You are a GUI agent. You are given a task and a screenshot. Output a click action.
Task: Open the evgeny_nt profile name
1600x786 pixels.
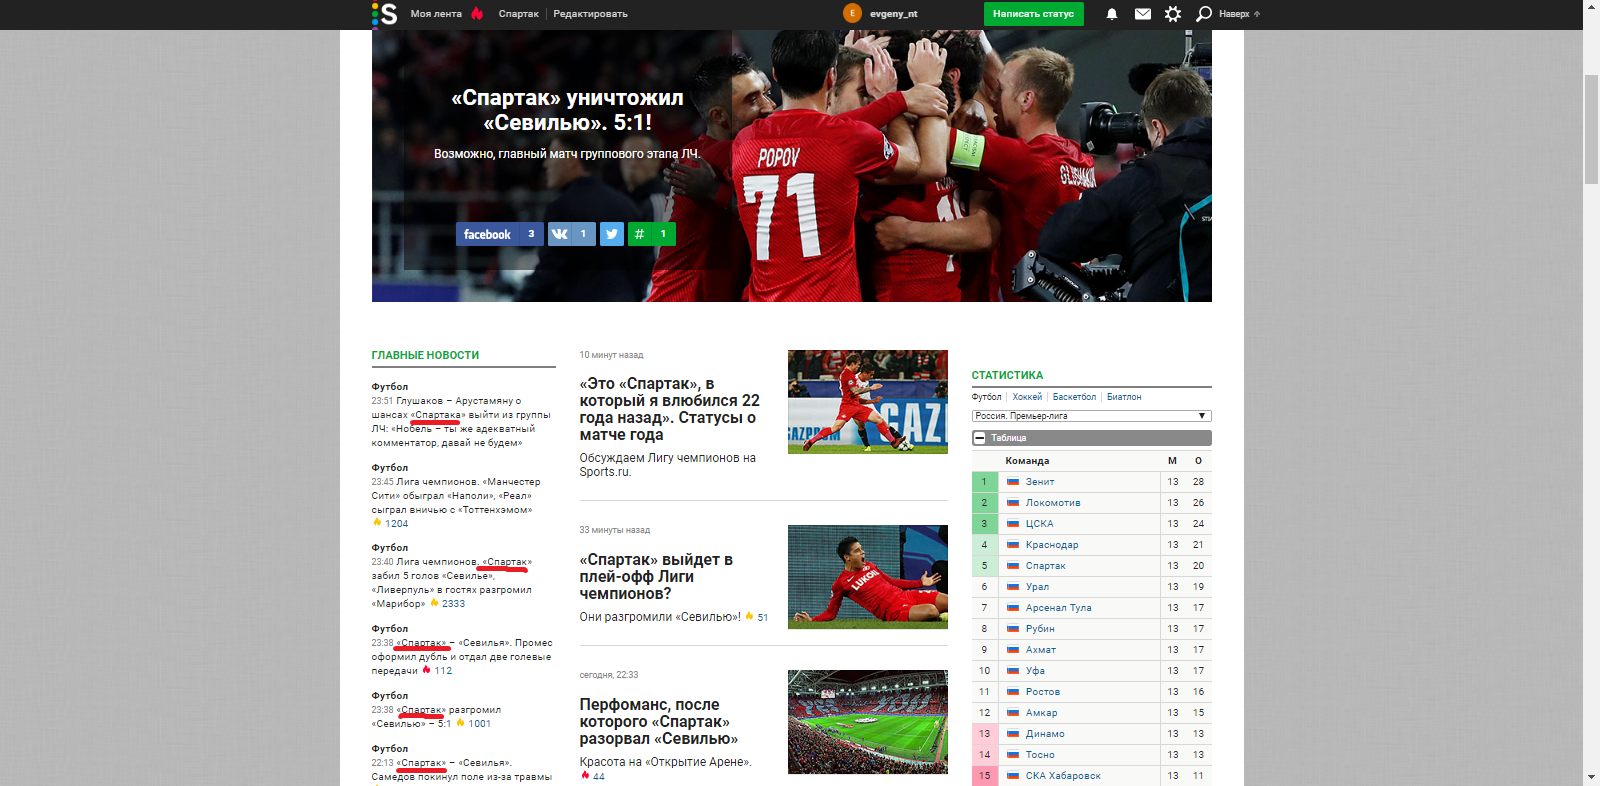coord(893,14)
